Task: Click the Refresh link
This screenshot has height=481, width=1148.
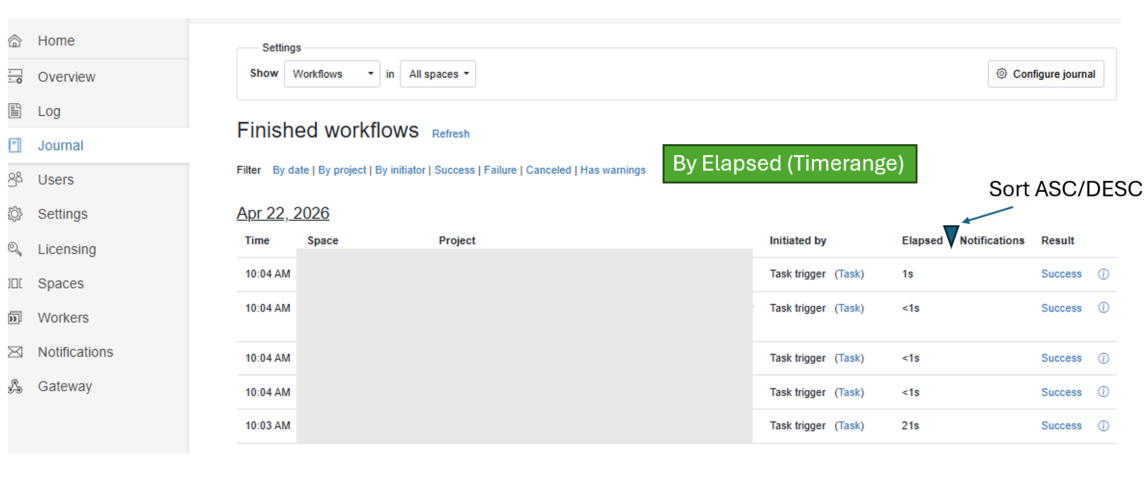Action: [x=450, y=134]
